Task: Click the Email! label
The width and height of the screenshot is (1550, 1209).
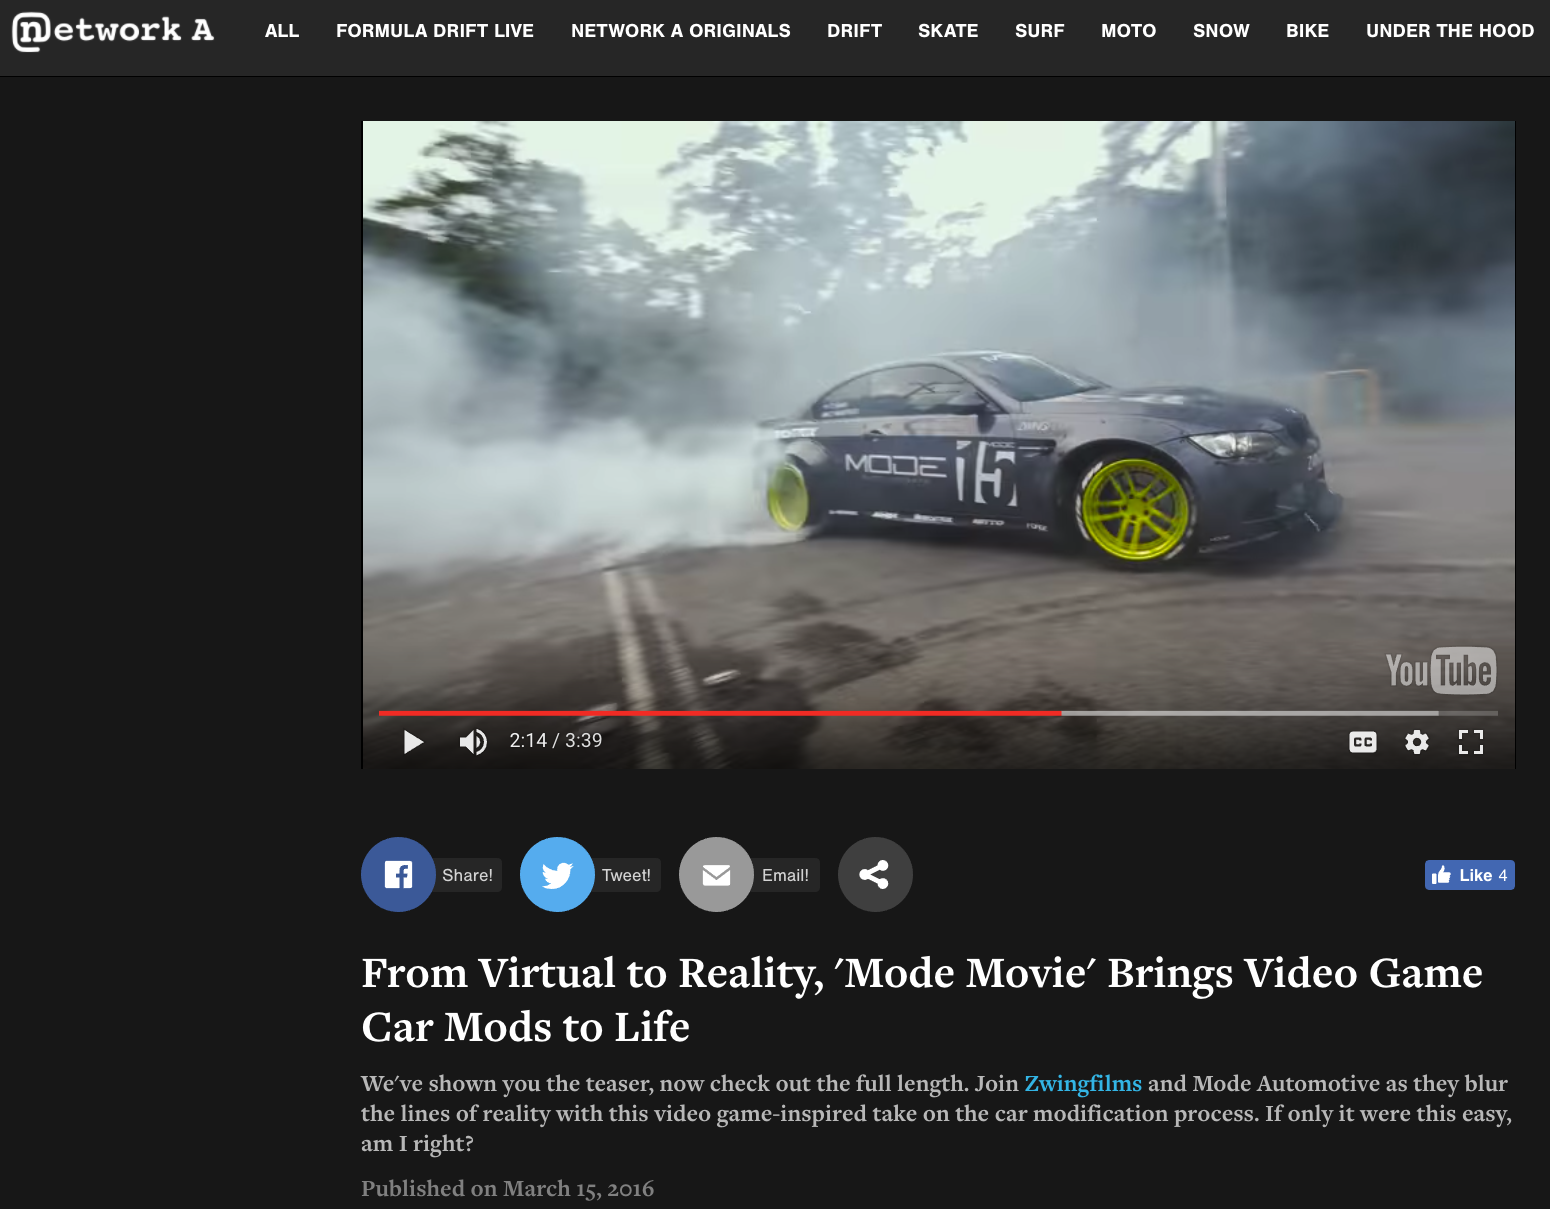Action: 785,875
